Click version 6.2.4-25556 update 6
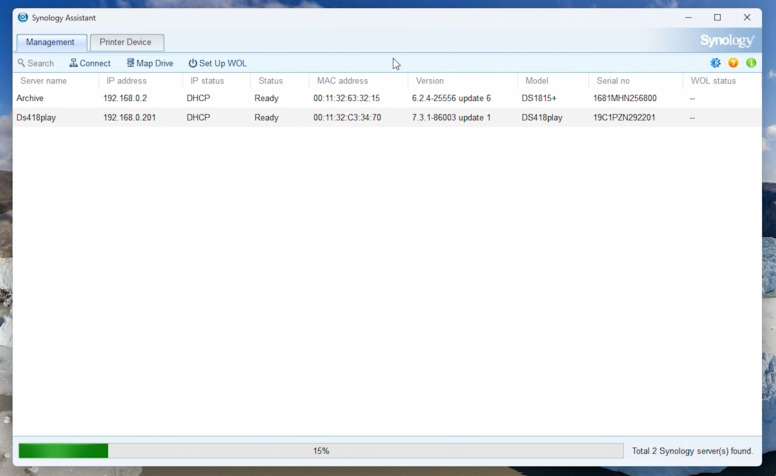This screenshot has width=776, height=476. [451, 98]
